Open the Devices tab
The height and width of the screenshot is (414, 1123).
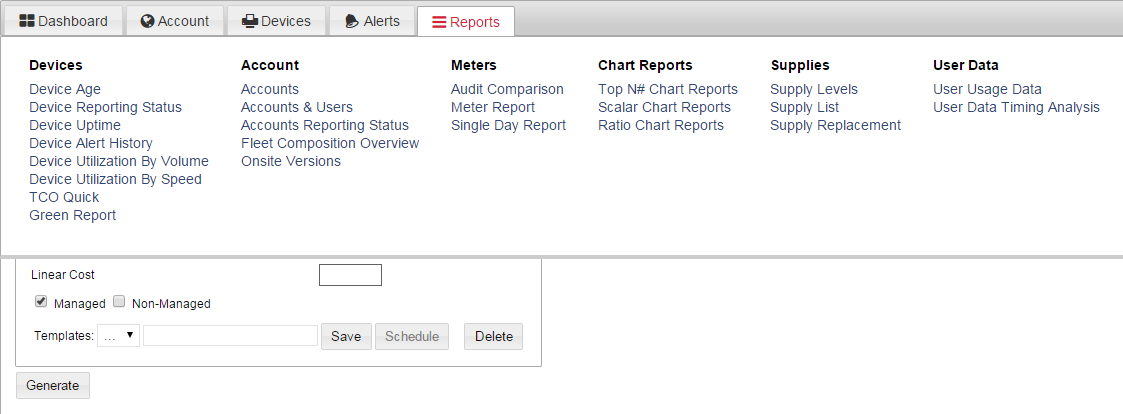point(276,21)
